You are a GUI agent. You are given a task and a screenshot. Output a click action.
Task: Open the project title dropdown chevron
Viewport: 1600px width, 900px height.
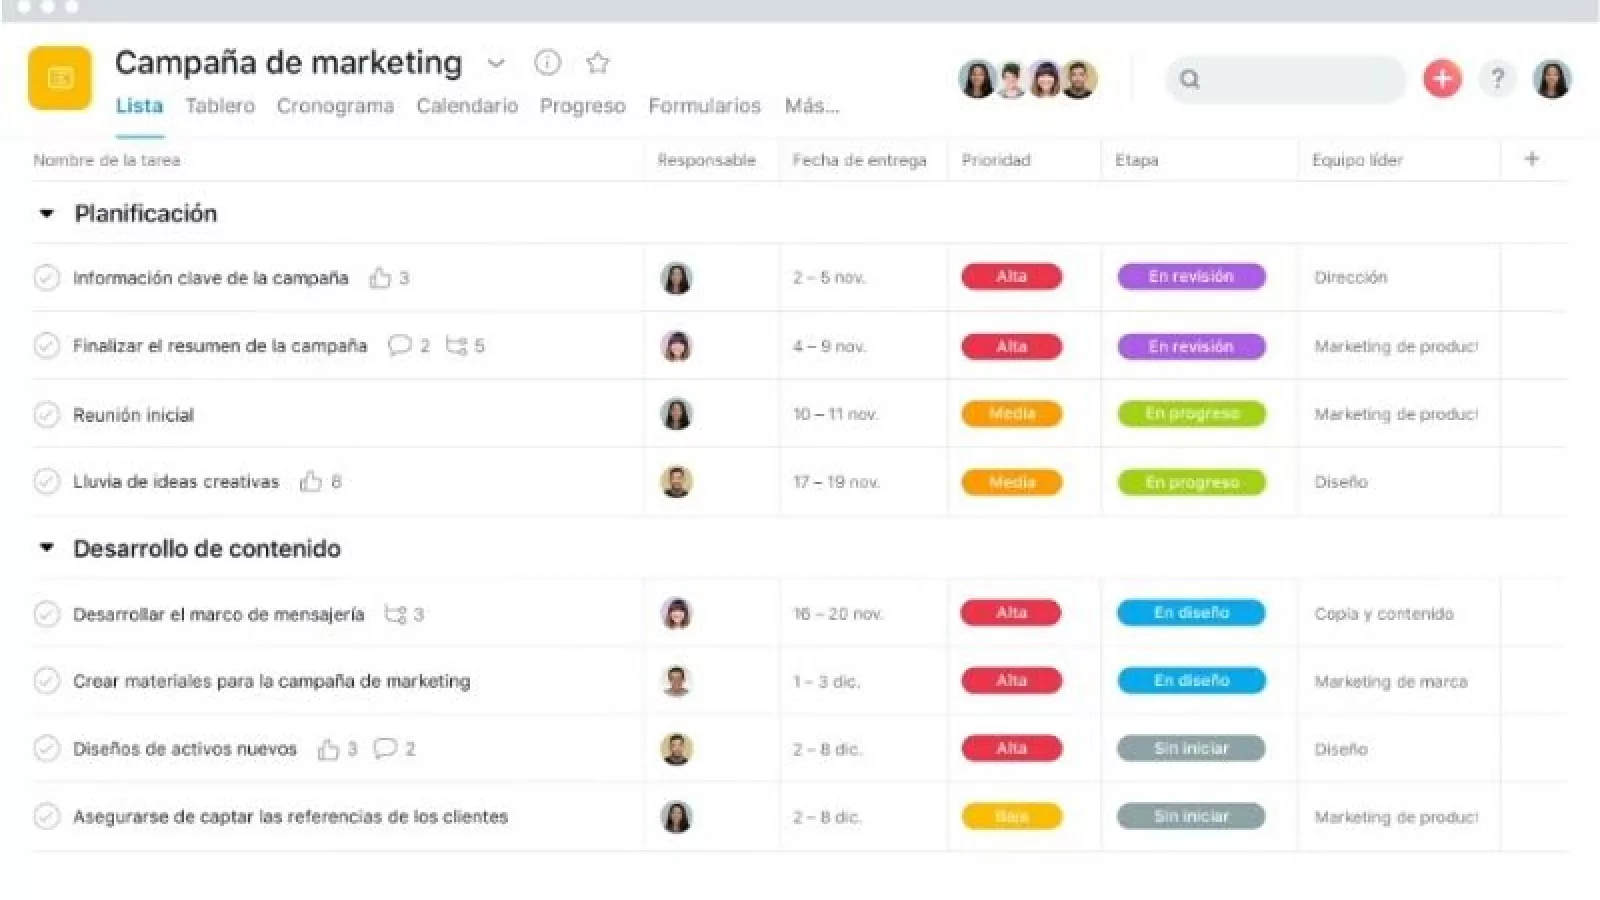pos(496,64)
